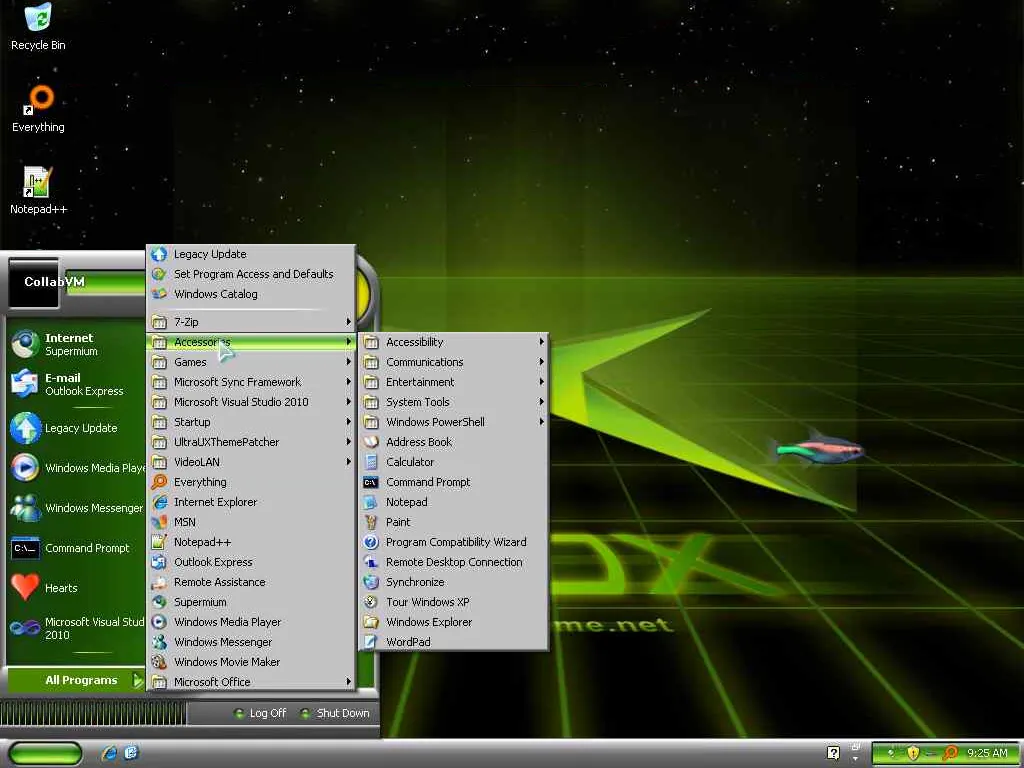
Task: Open the Communications submenu
Action: point(454,362)
